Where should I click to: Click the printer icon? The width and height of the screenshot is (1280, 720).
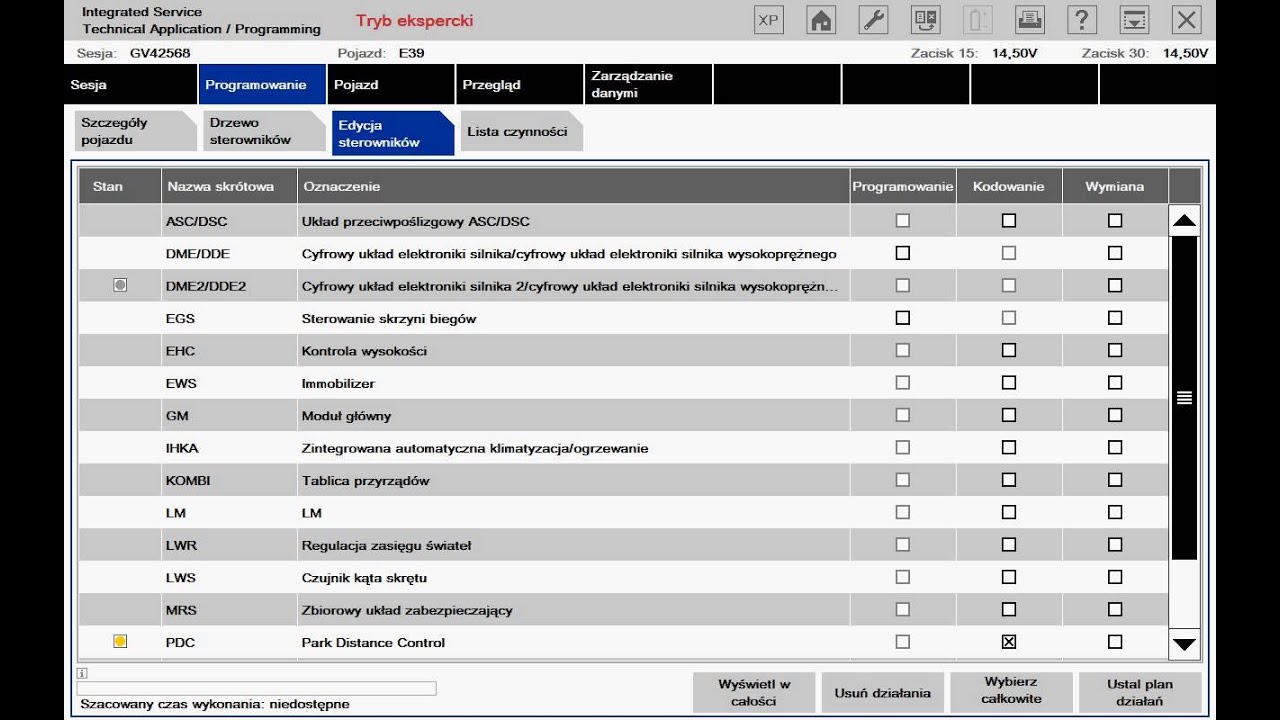(1030, 20)
